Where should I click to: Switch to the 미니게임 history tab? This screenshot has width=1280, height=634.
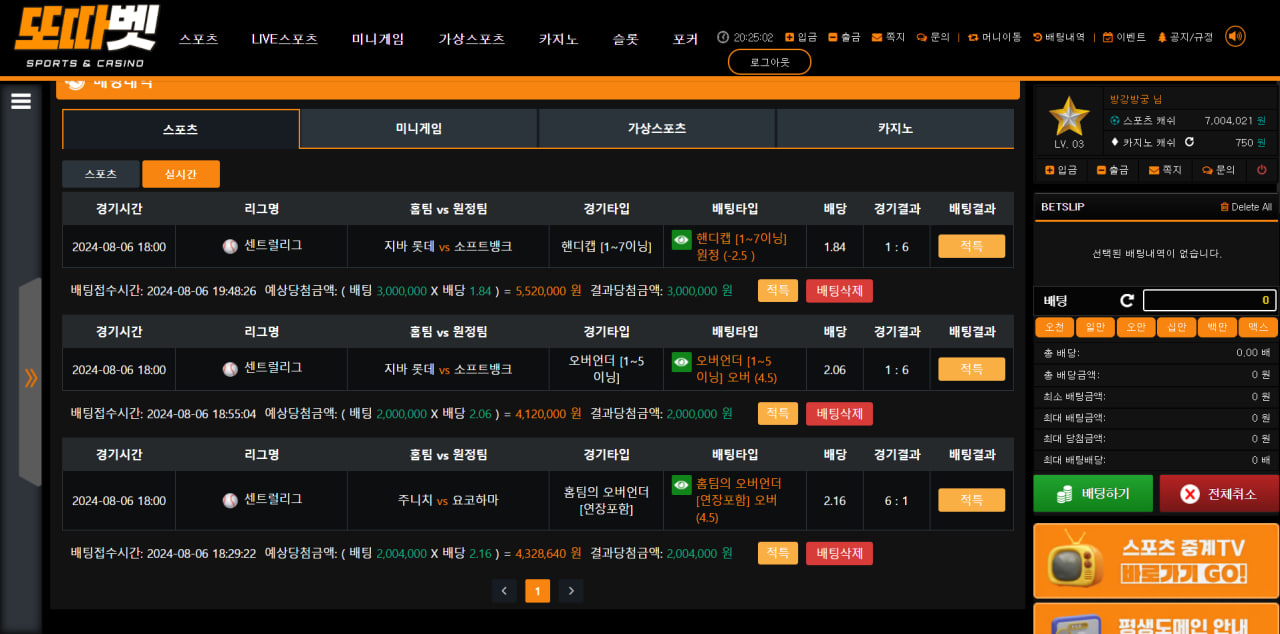click(418, 129)
